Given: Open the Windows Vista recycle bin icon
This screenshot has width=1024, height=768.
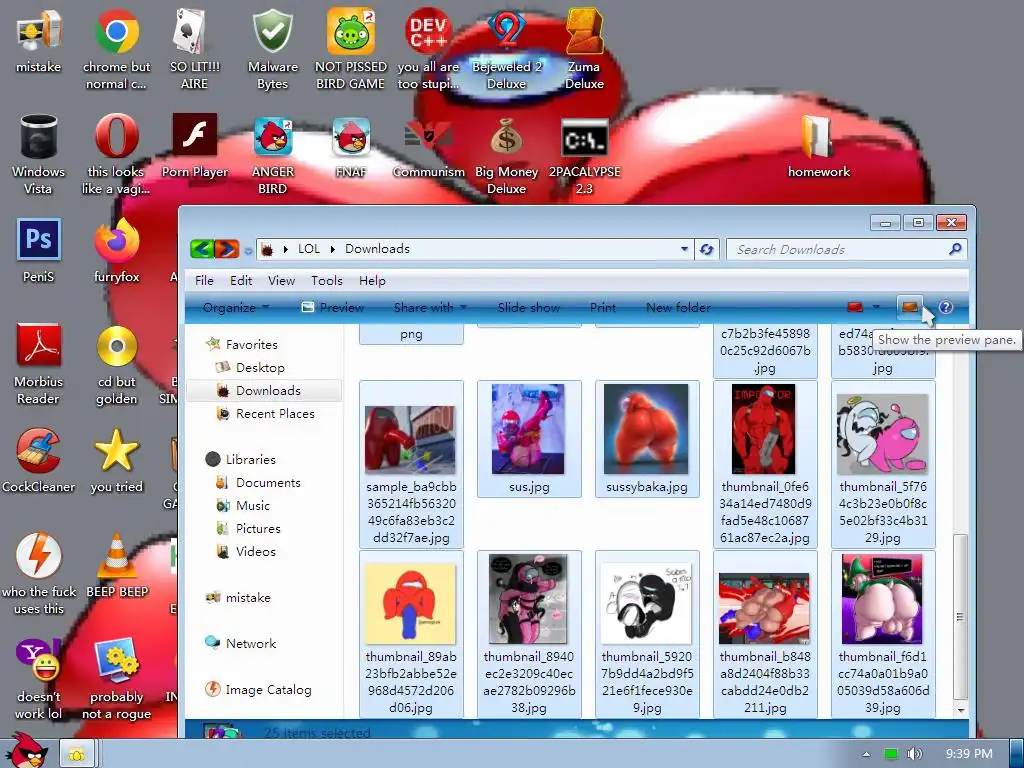Looking at the screenshot, I should coord(38,136).
